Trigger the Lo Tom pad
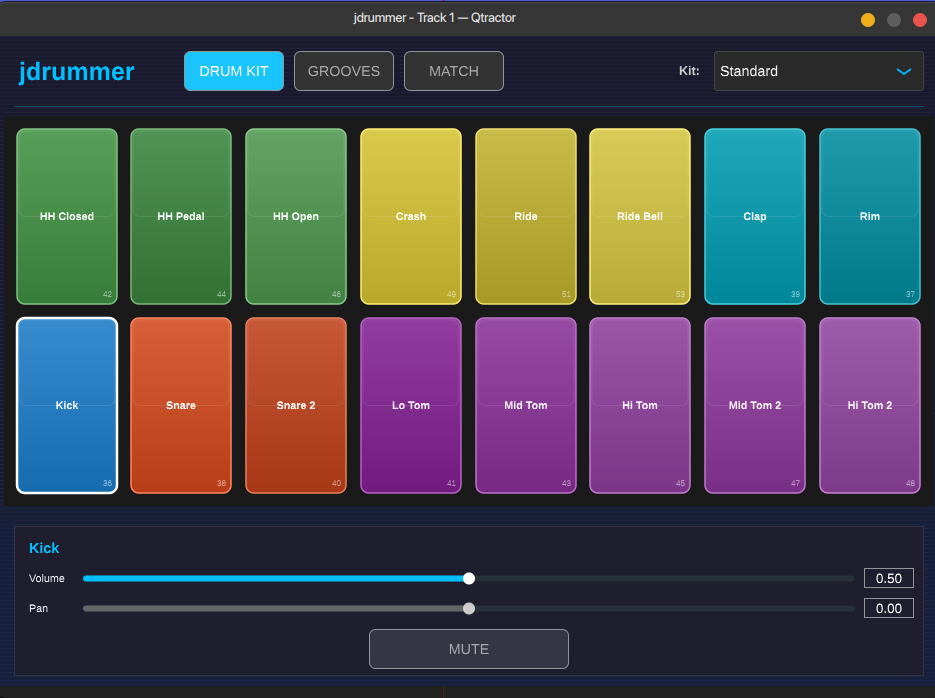The image size is (935, 698). point(410,405)
